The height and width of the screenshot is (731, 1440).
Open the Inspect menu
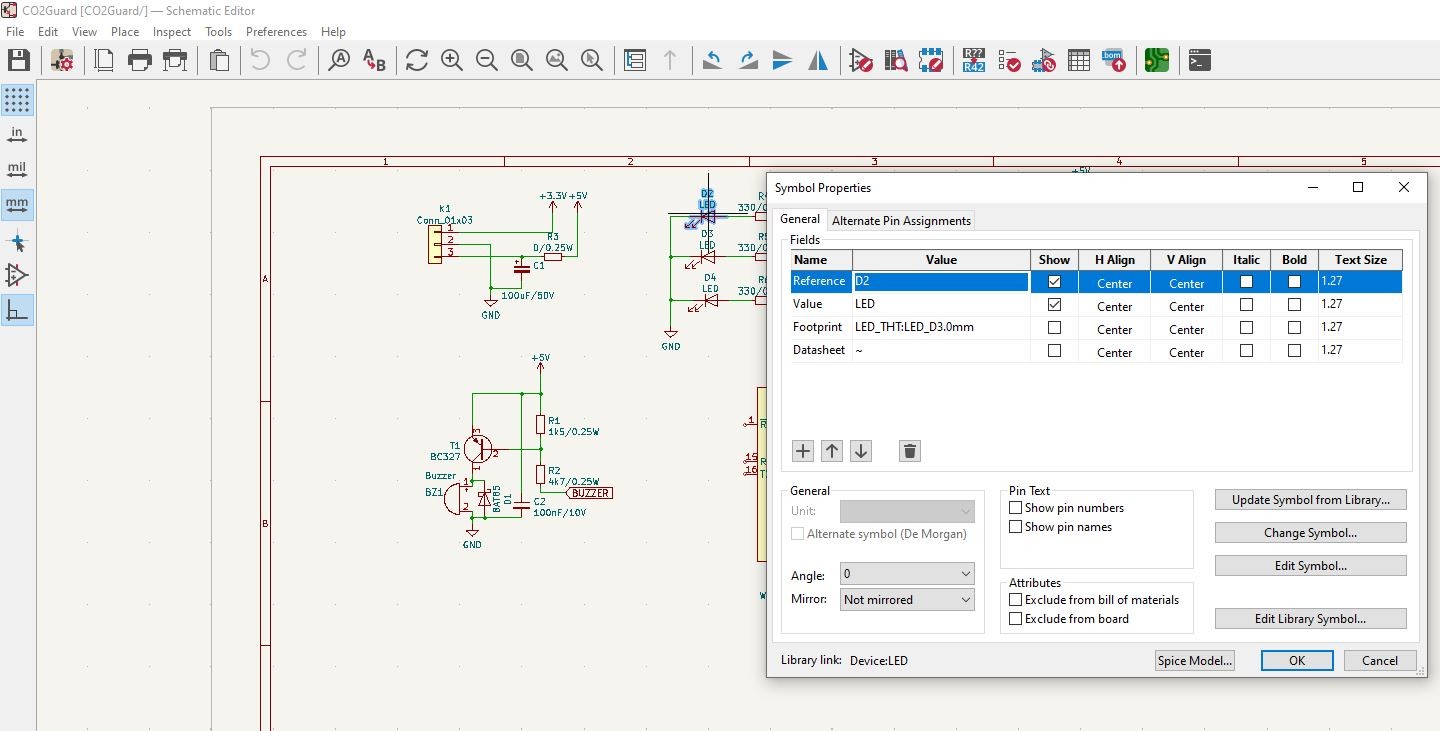click(x=172, y=31)
